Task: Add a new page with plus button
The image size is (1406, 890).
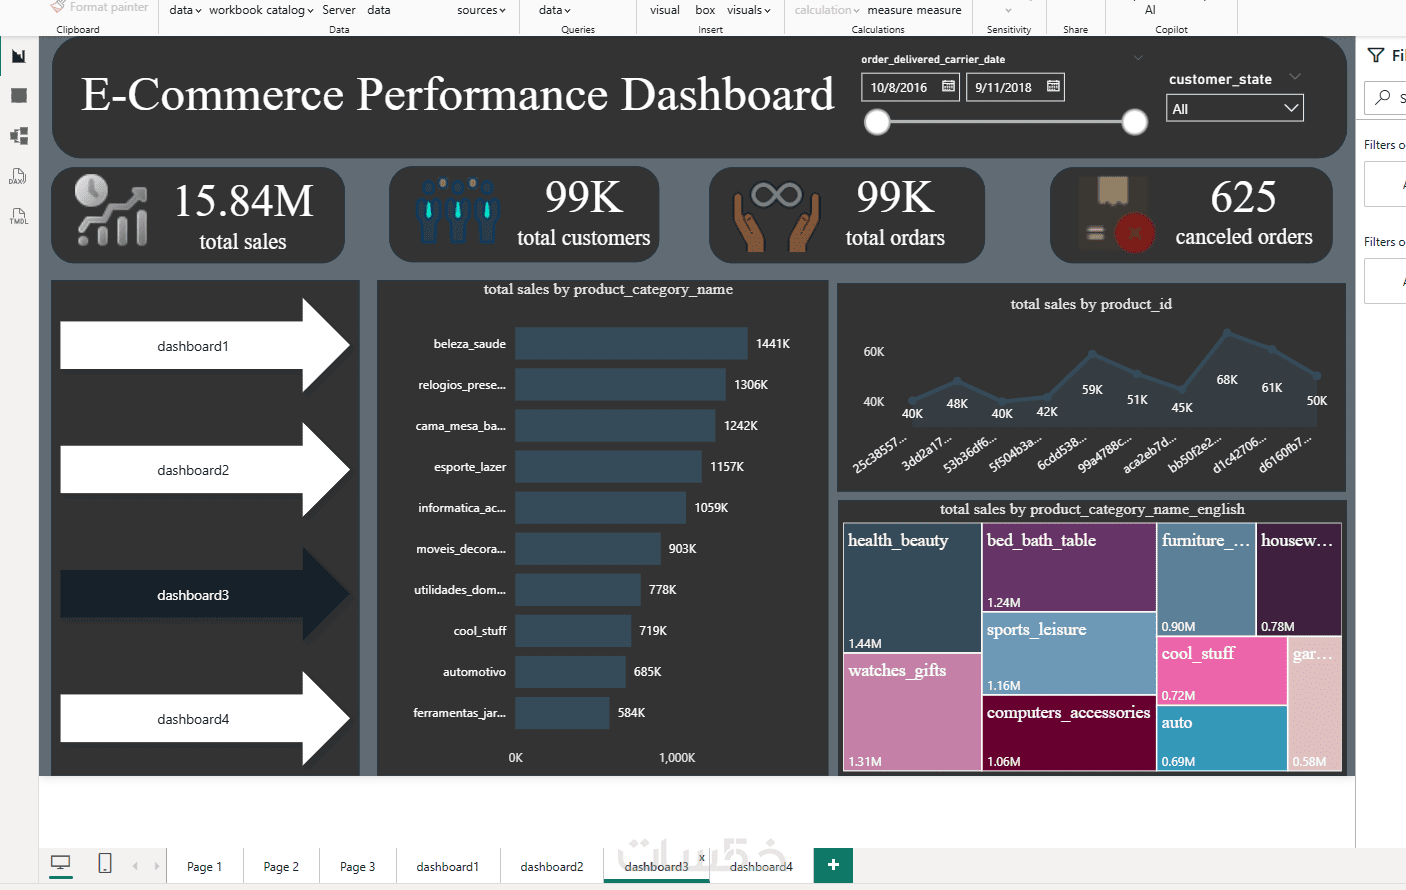Action: point(833,865)
